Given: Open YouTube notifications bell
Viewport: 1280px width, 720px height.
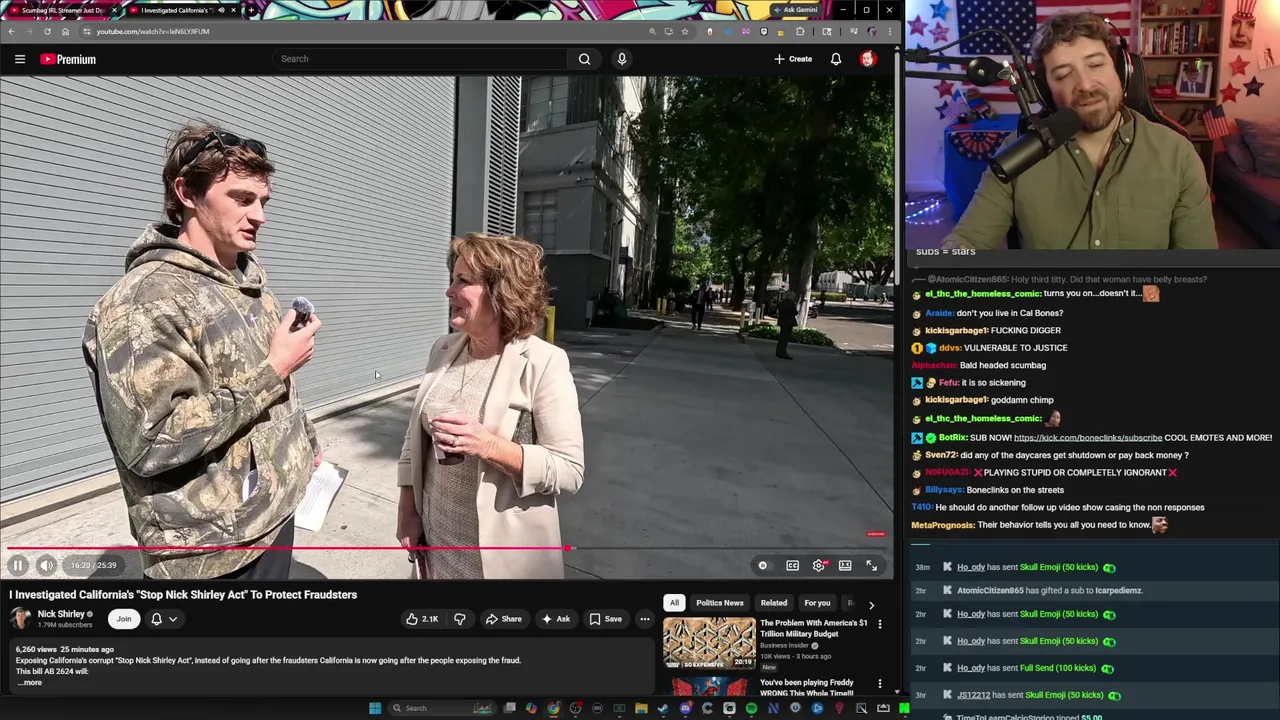Looking at the screenshot, I should pyautogui.click(x=836, y=59).
